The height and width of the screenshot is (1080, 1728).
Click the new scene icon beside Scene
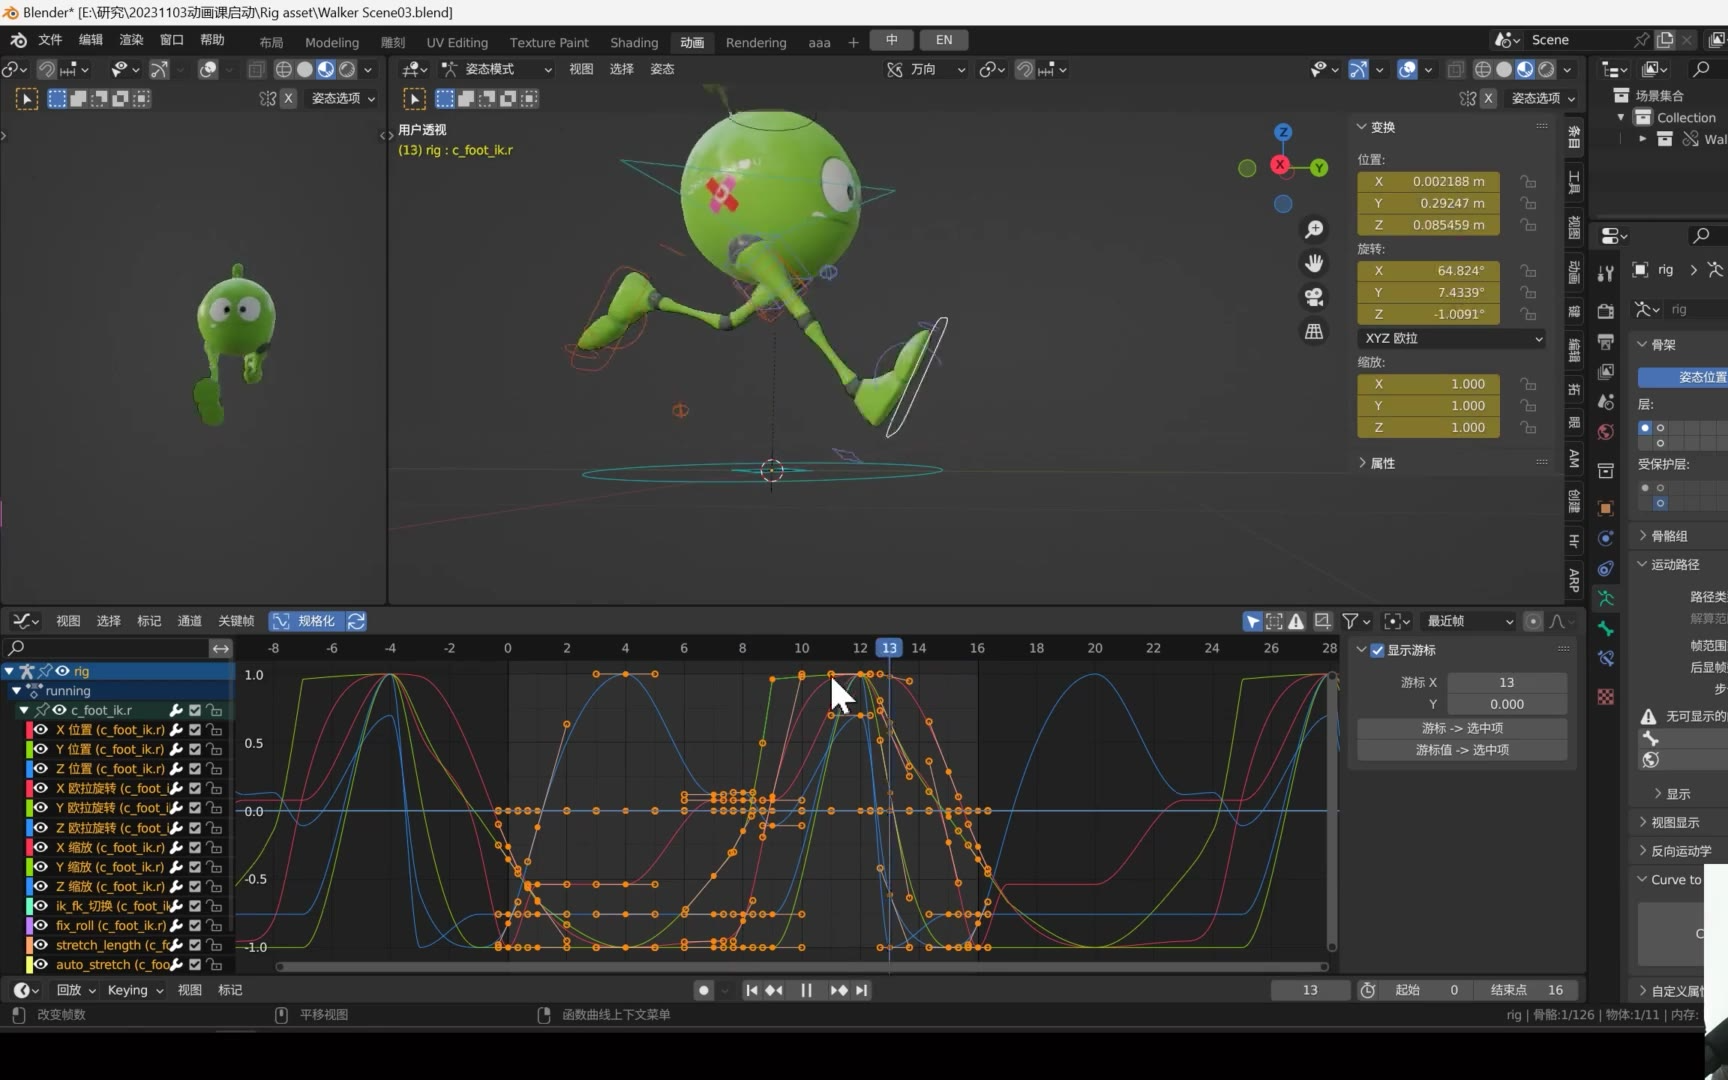(x=1665, y=40)
